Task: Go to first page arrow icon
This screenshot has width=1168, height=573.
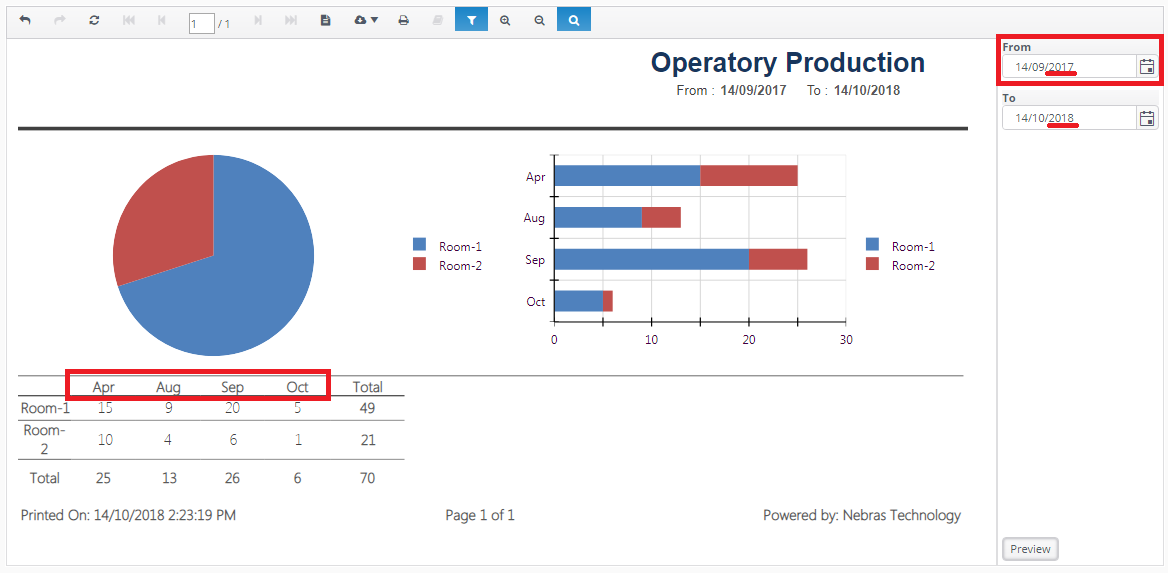Action: 128,20
